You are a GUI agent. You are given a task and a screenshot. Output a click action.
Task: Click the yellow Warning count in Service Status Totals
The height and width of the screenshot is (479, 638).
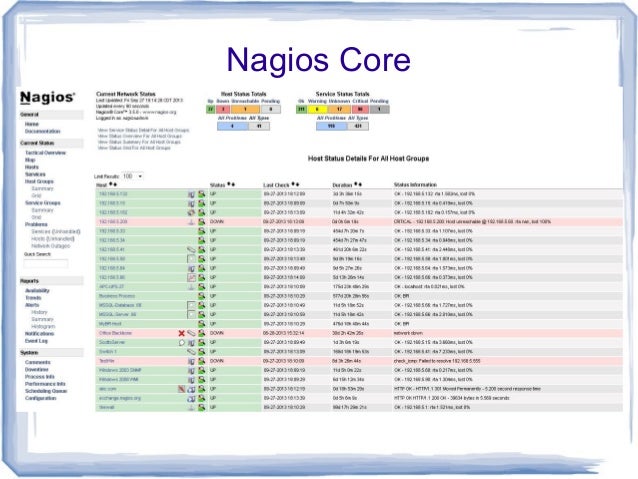317,109
